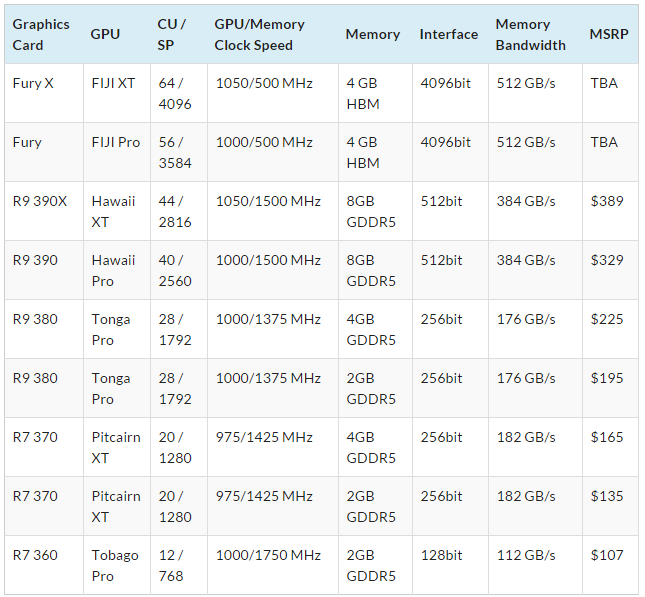Select the R9 390X card cell
Image resolution: width=645 pixels, height=597 pixels.
point(44,211)
